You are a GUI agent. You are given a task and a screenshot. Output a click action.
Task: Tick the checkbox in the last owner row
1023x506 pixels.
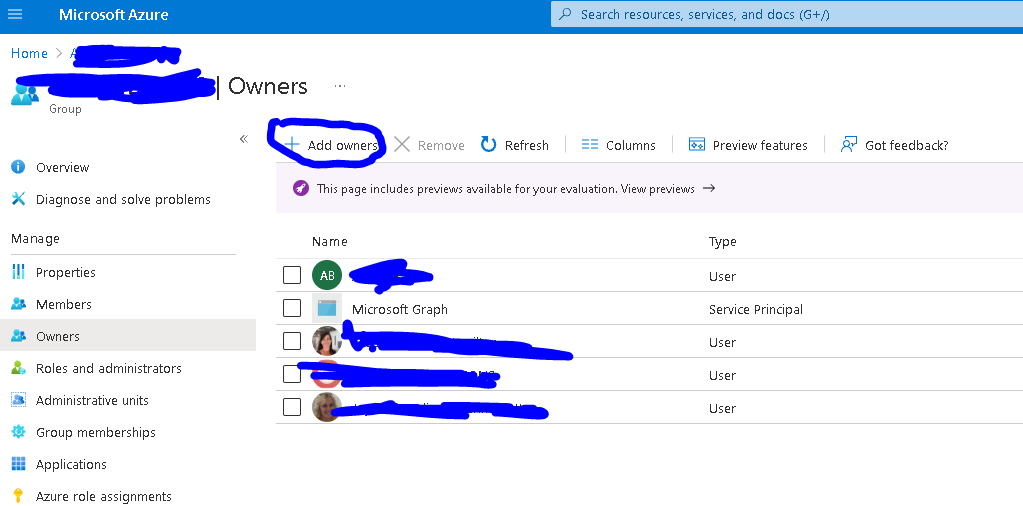292,408
